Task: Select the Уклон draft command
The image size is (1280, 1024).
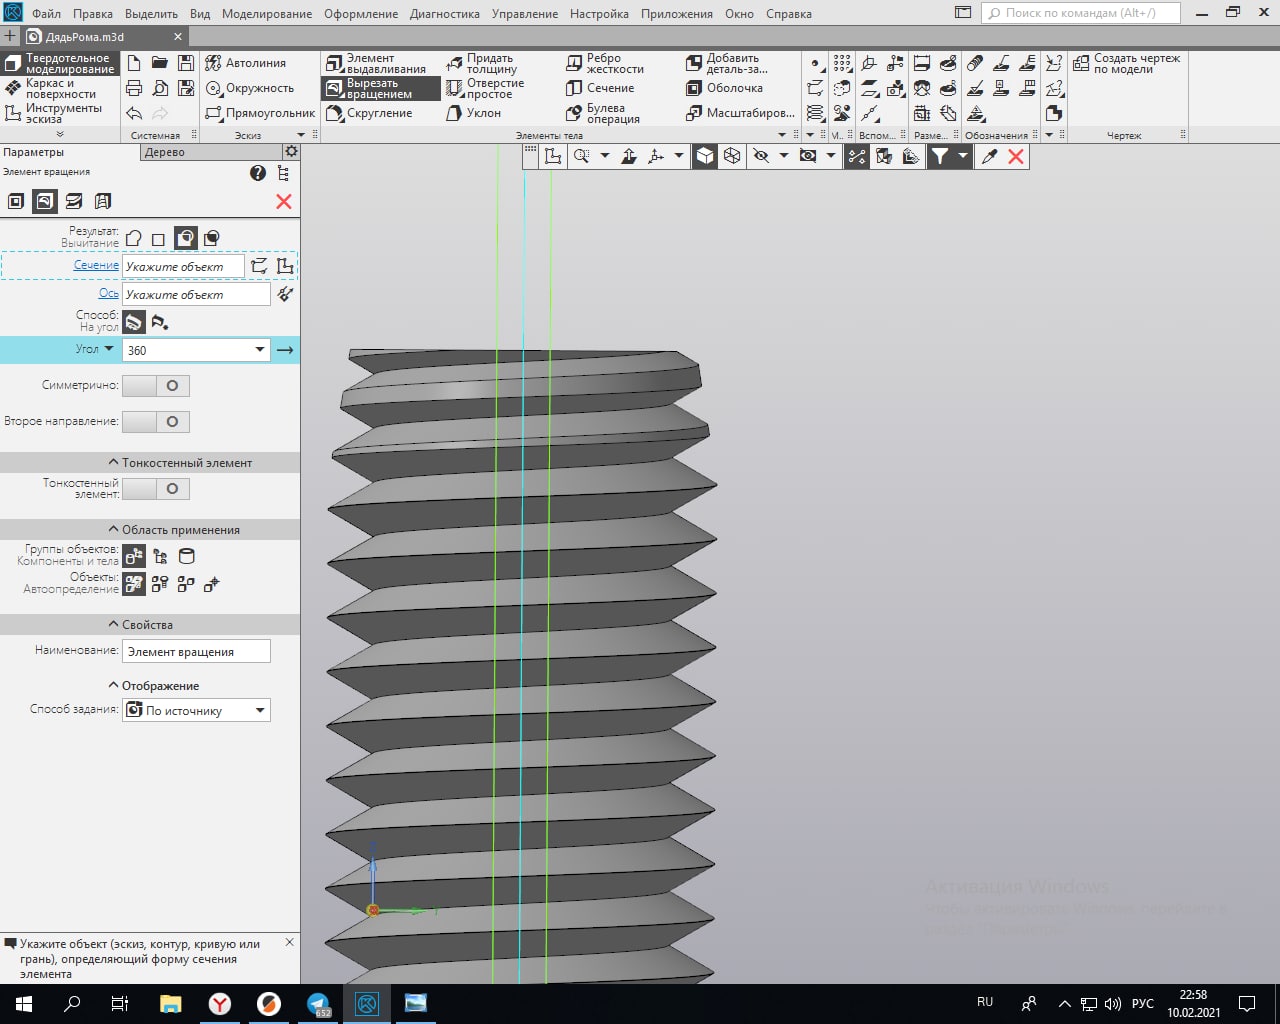Action: click(x=474, y=113)
